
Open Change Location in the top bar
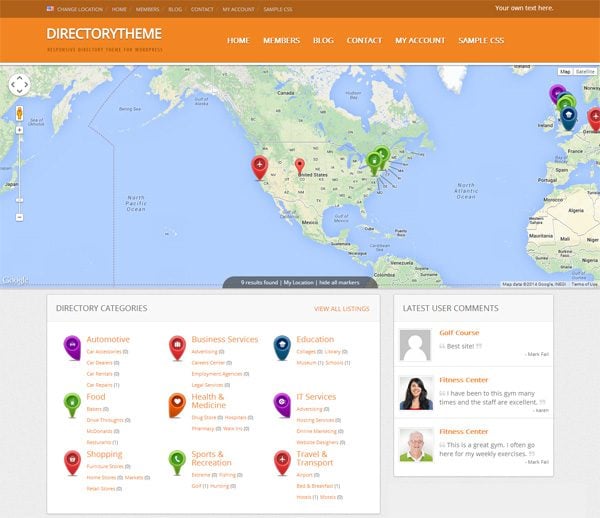pyautogui.click(x=80, y=9)
